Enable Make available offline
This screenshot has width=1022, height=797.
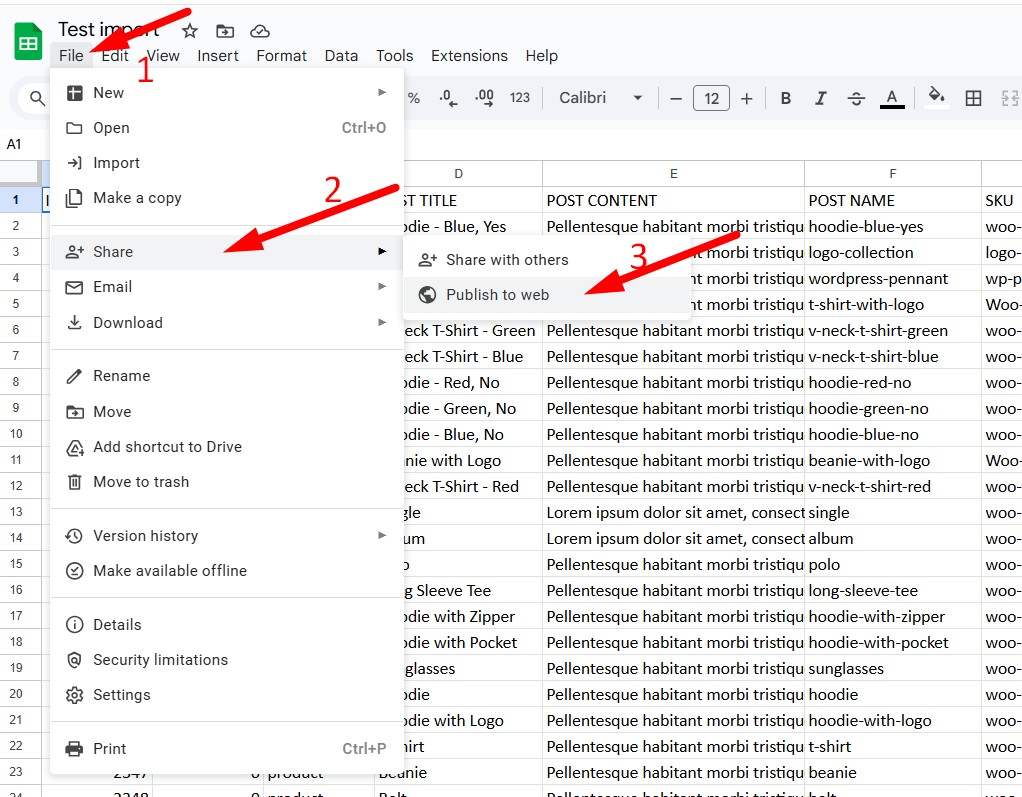click(169, 571)
